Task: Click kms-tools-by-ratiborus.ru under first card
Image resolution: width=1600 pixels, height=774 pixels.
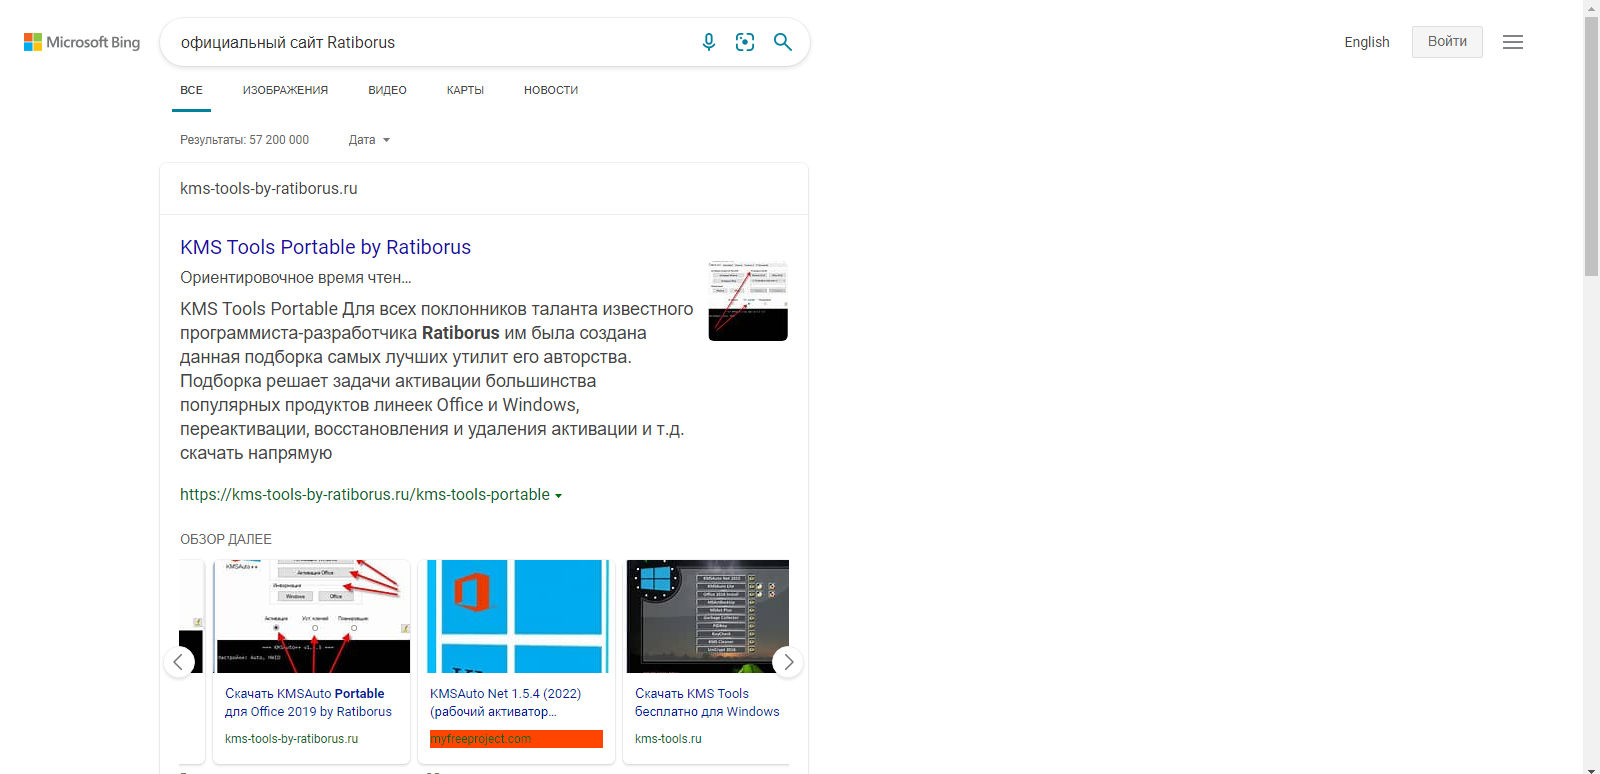Action: [291, 739]
